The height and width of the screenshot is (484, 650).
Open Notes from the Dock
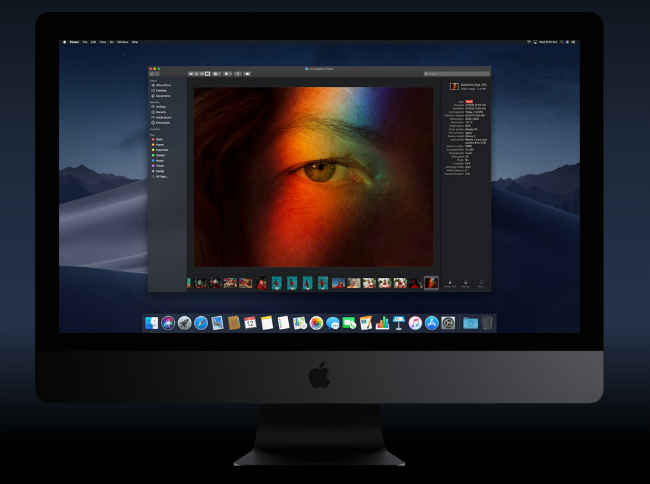[267, 323]
